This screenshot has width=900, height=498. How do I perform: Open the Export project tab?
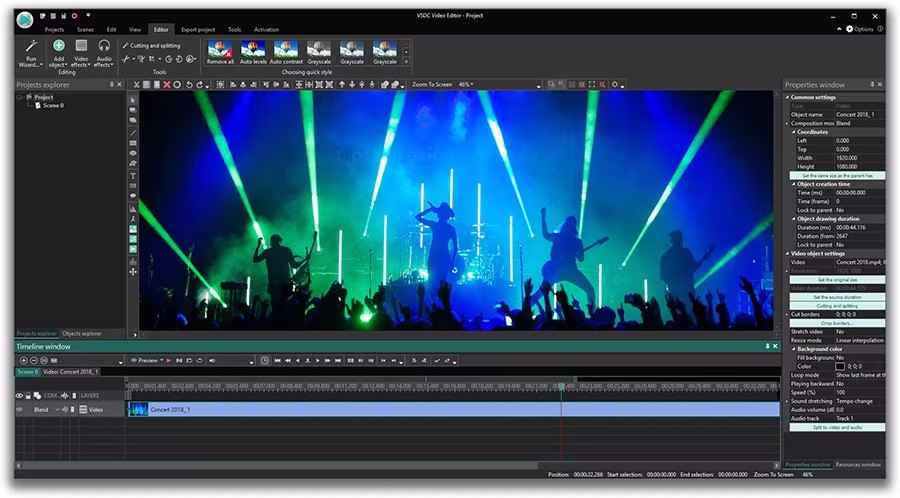[x=198, y=29]
